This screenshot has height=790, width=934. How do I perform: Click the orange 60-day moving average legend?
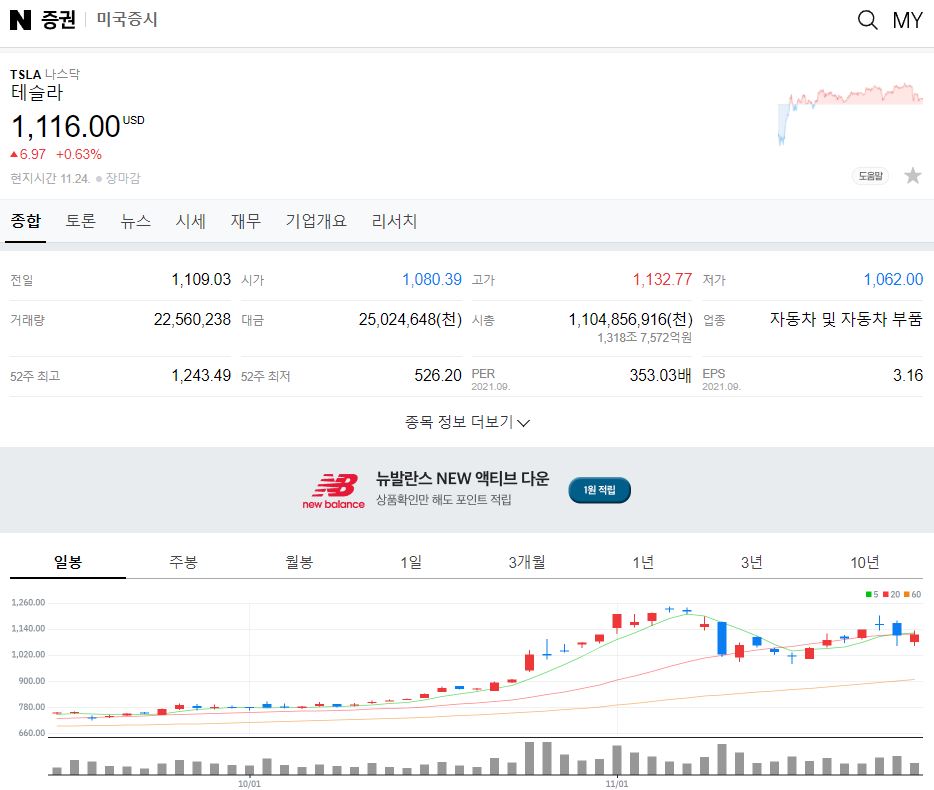click(x=913, y=594)
